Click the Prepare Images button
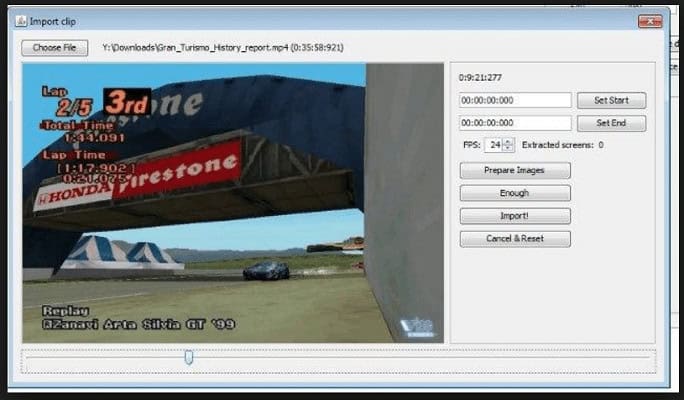Viewport: 684px width, 400px height. tap(515, 171)
